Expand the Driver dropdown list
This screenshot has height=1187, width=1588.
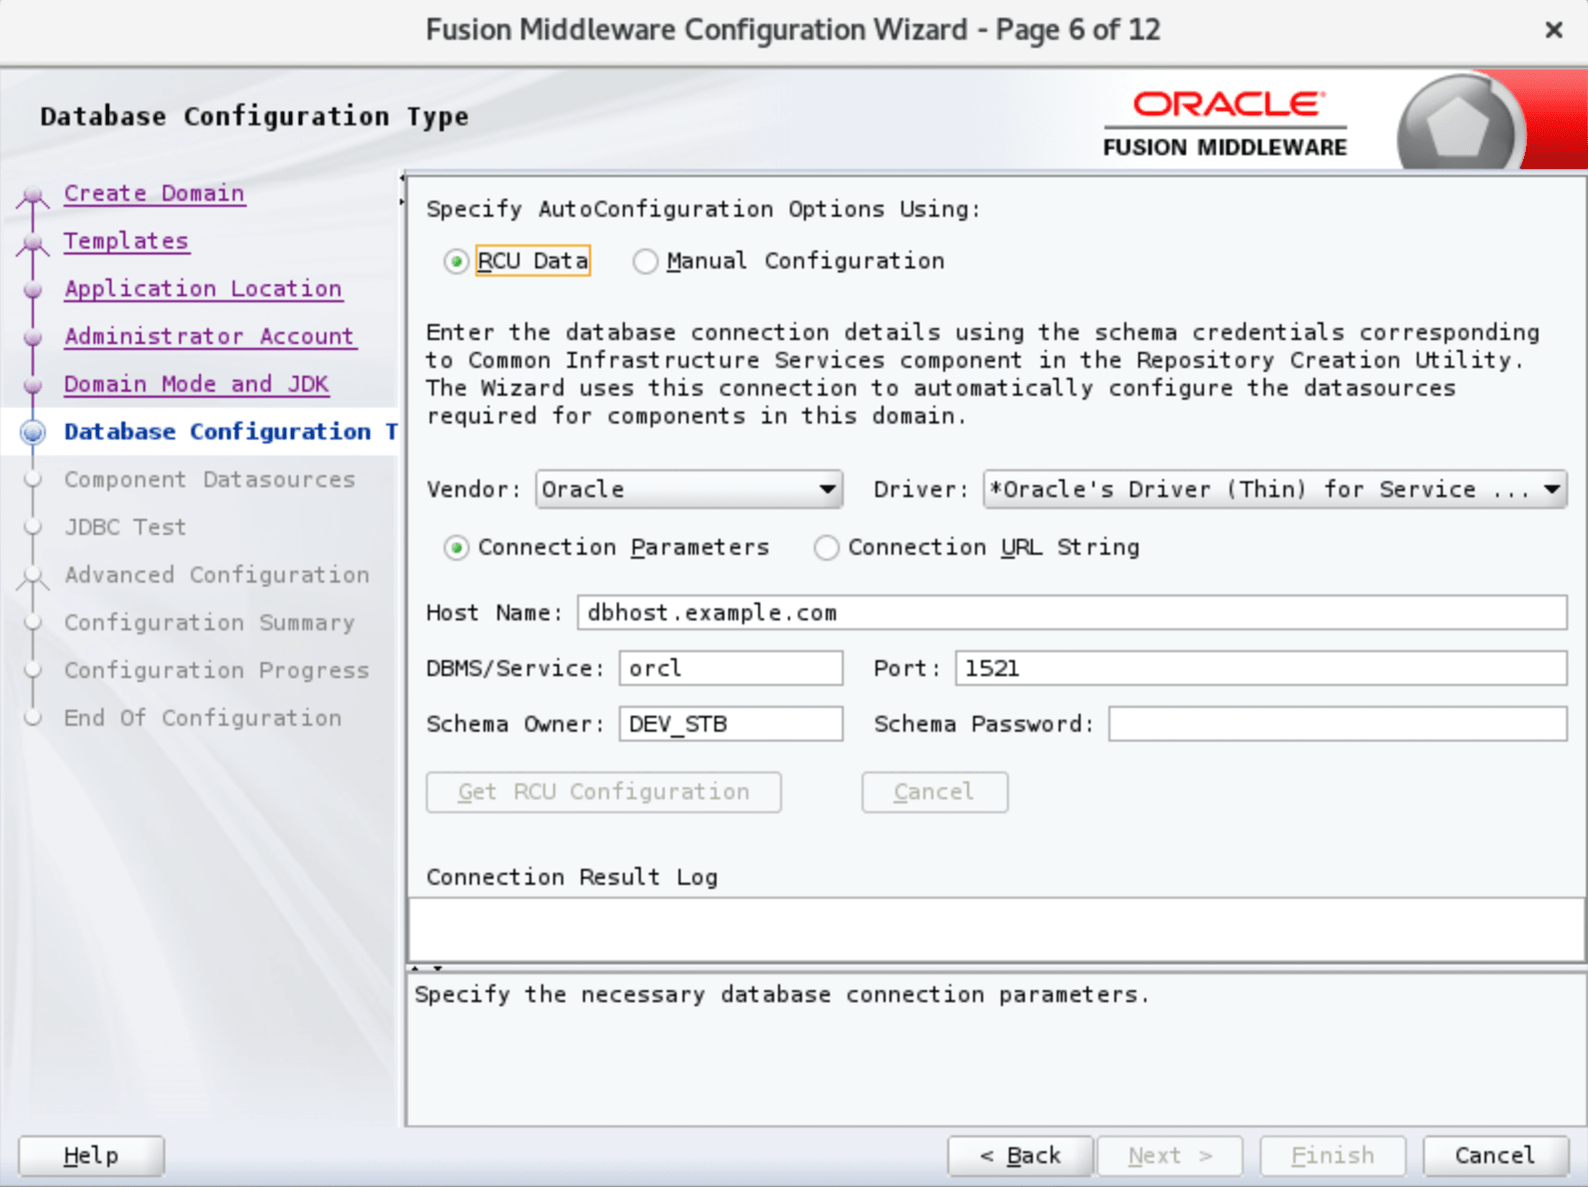click(1275, 489)
